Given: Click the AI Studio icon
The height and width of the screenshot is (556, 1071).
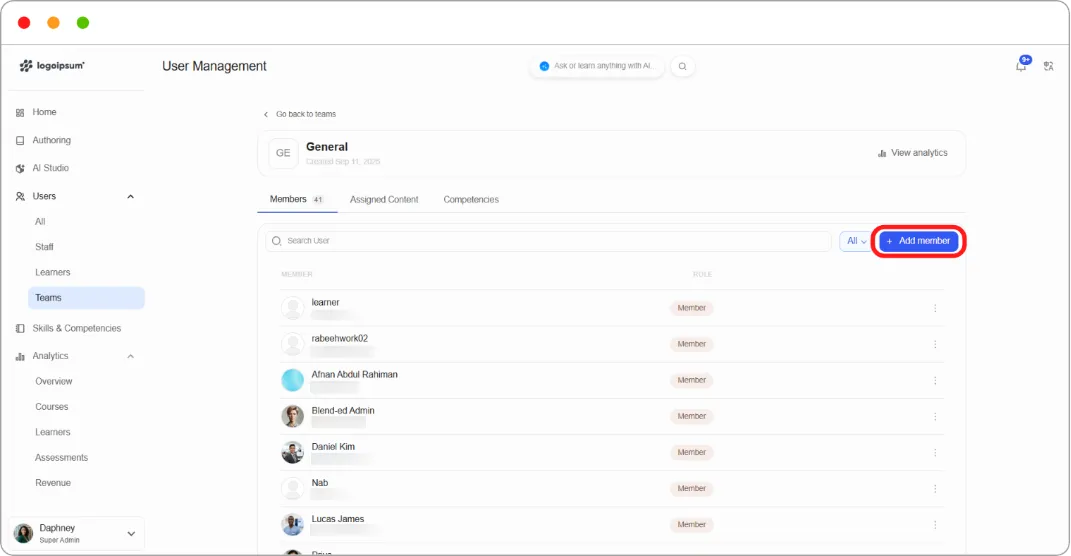Looking at the screenshot, I should [x=20, y=168].
